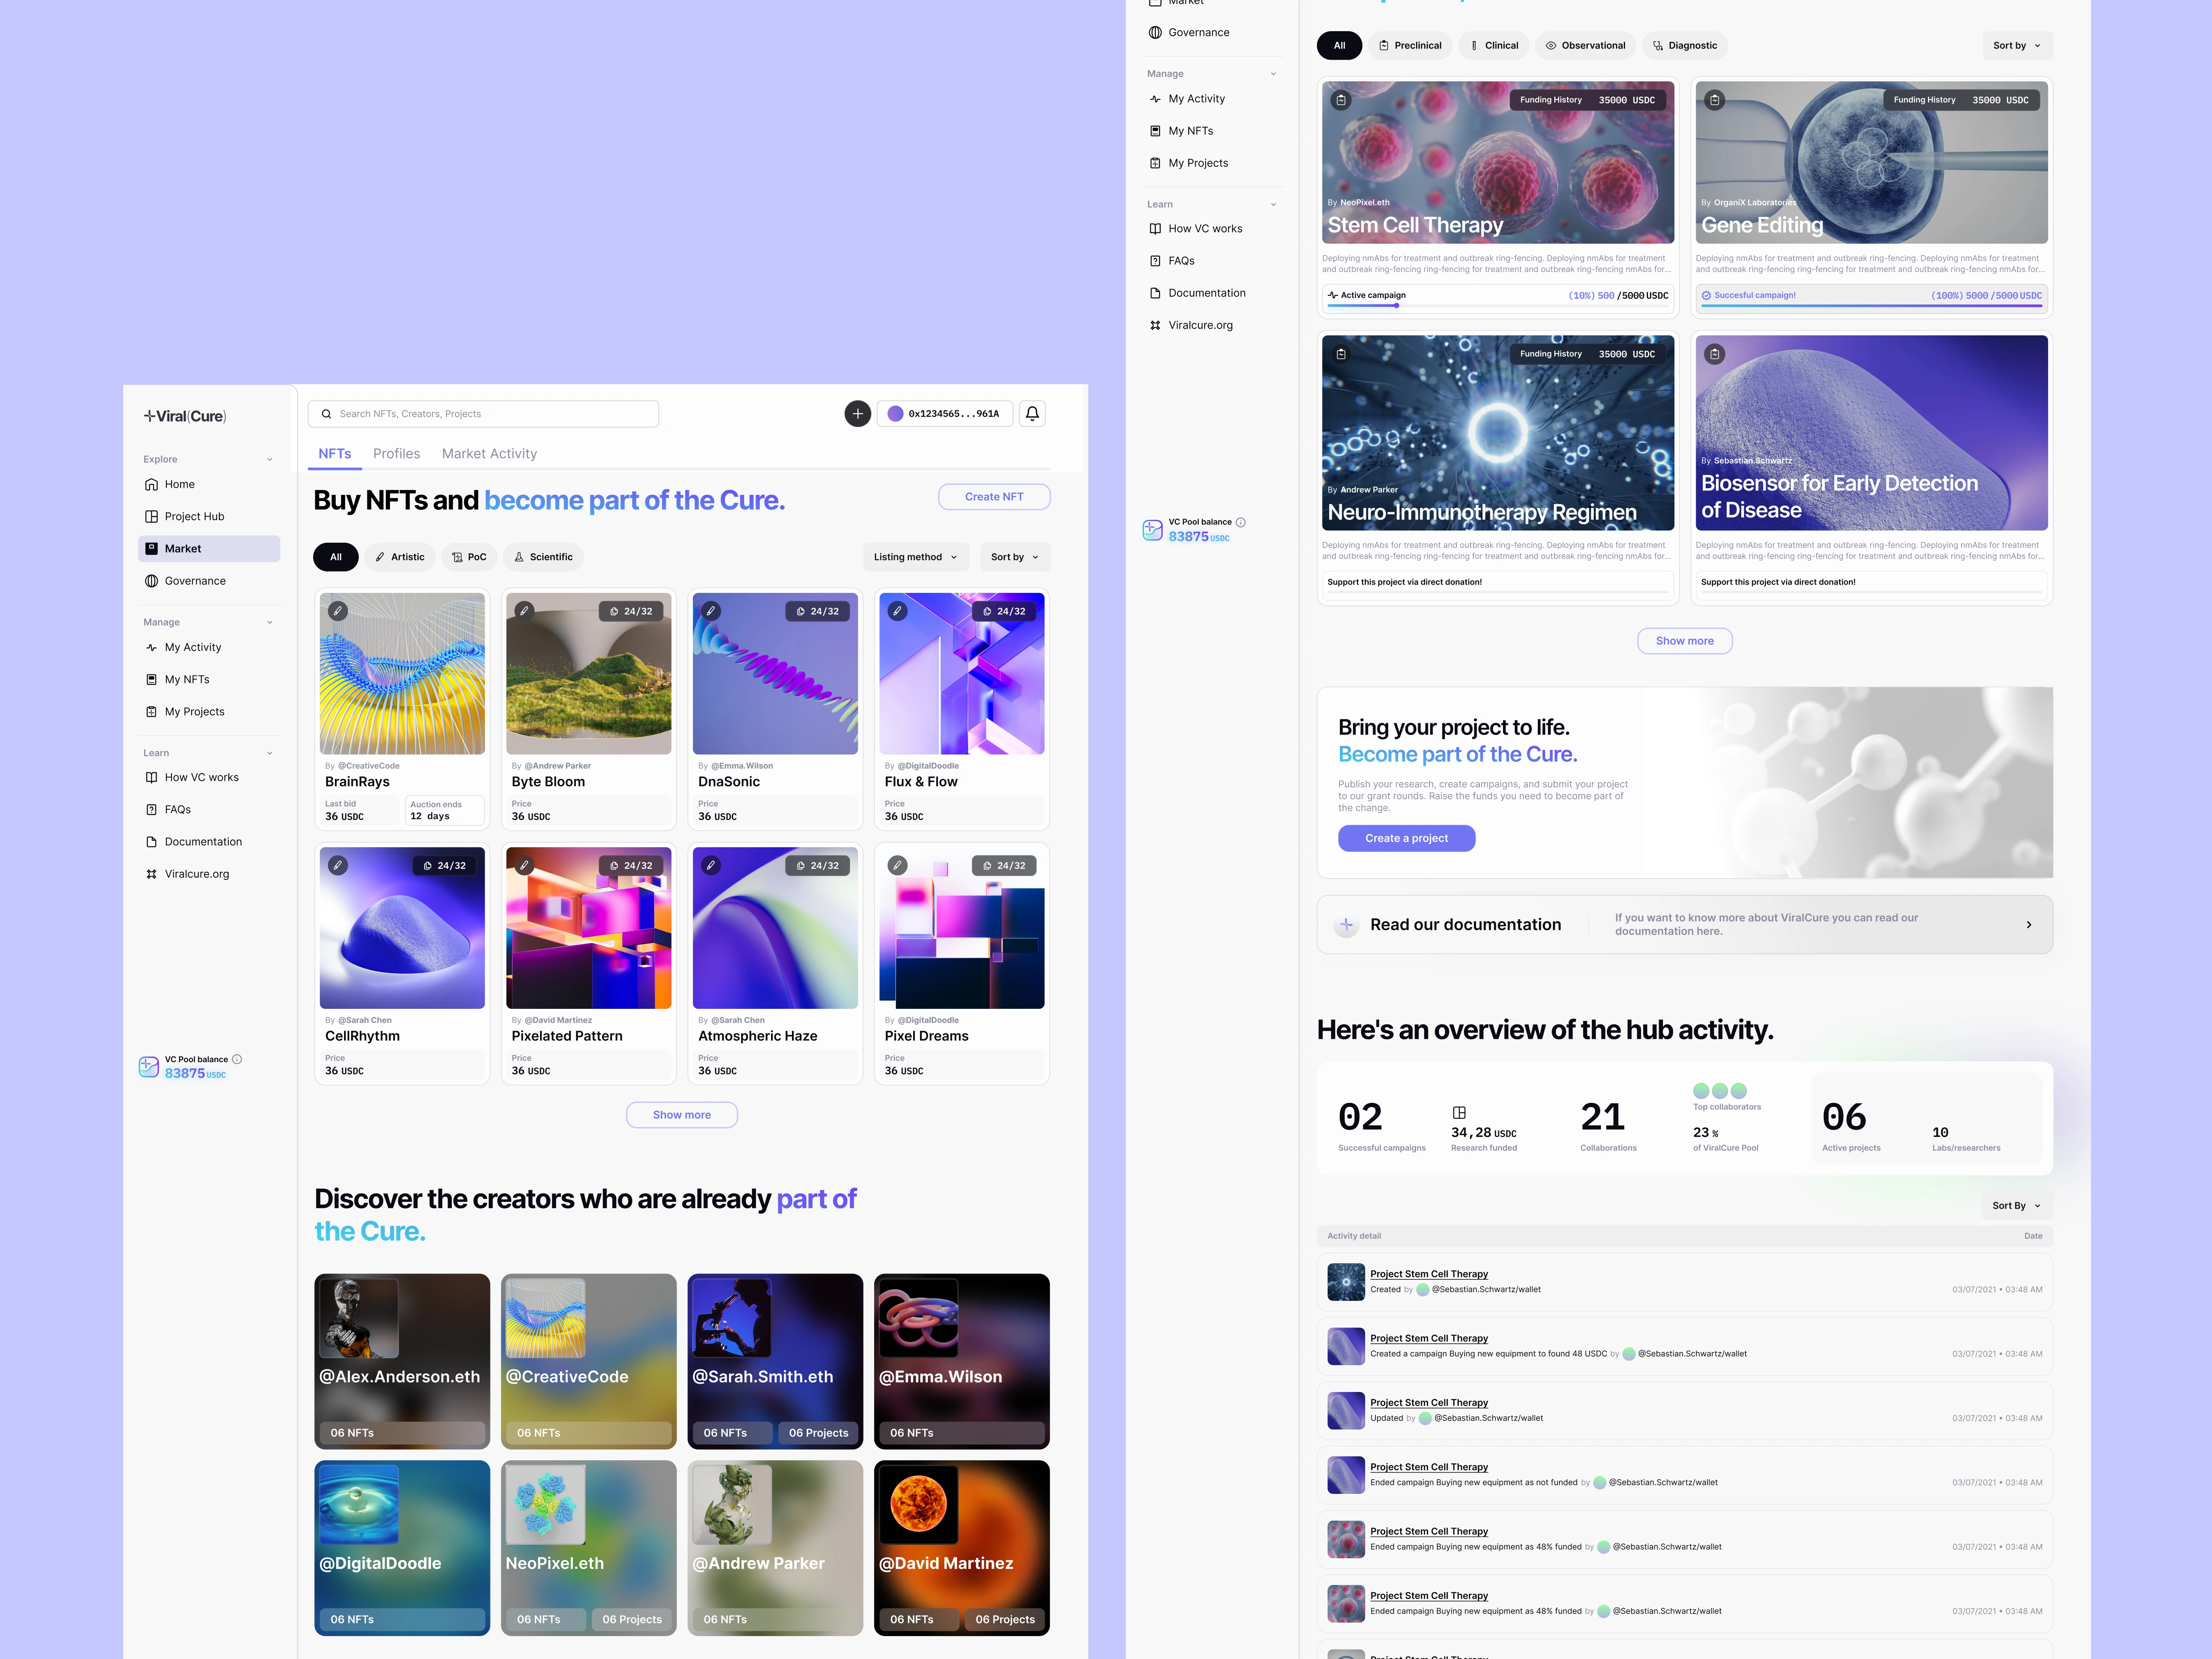Click the My Activity icon in the Market screen sidebar

[x=152, y=648]
